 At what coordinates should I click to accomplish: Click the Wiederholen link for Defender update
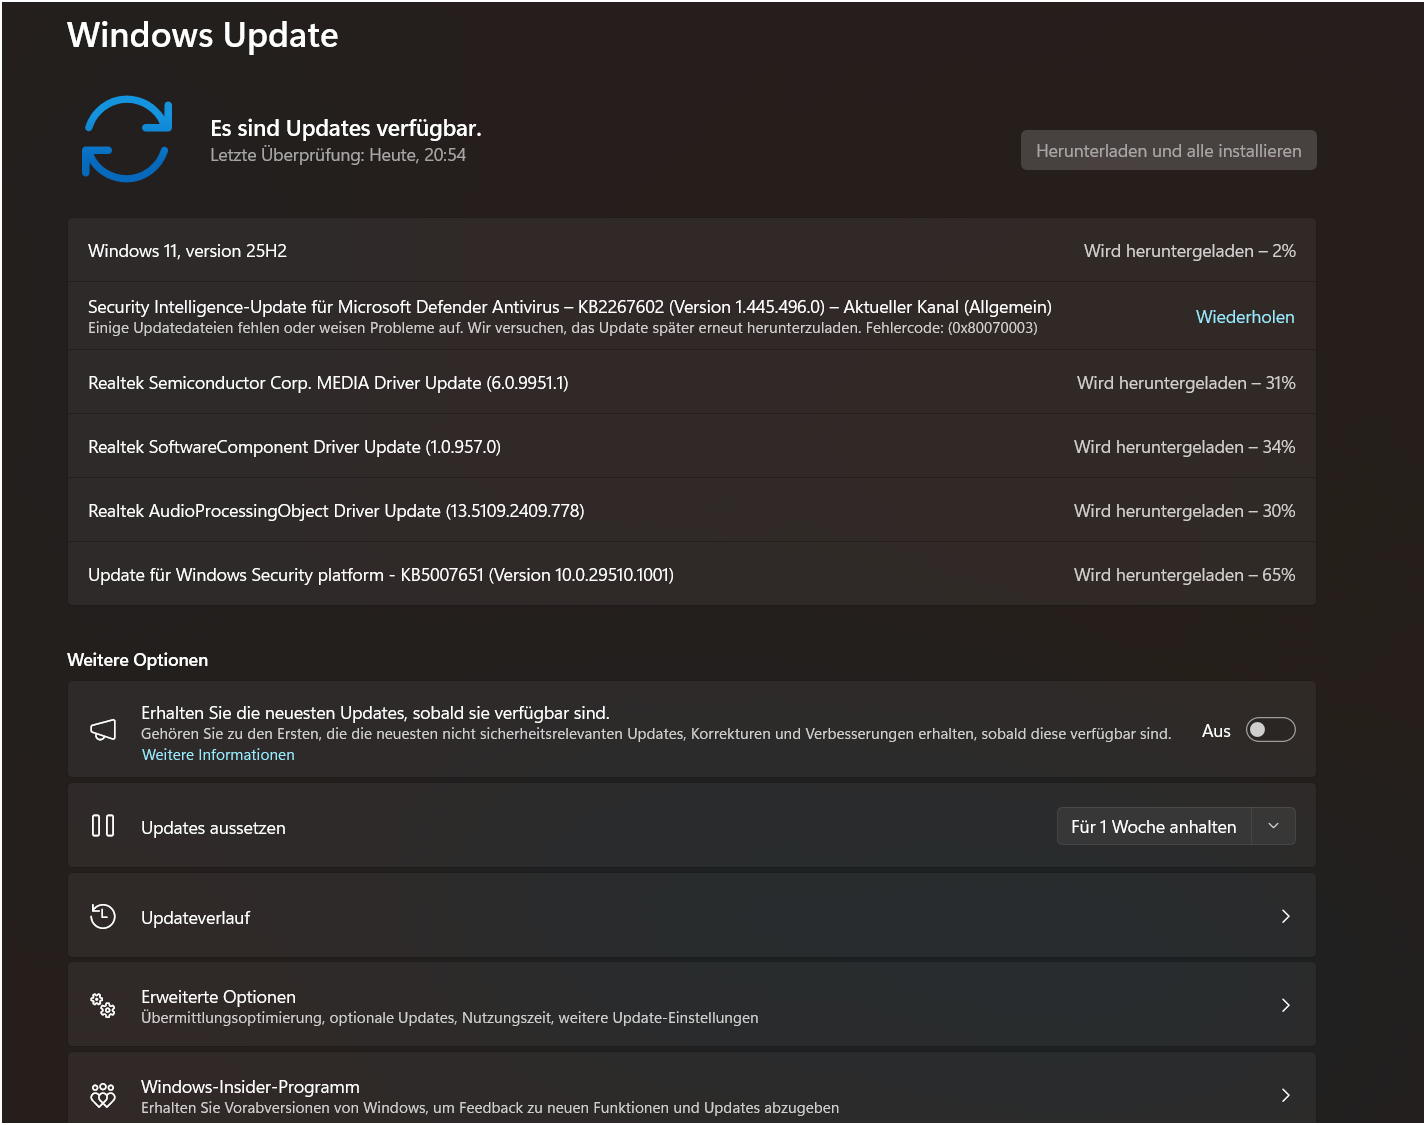[1244, 317]
